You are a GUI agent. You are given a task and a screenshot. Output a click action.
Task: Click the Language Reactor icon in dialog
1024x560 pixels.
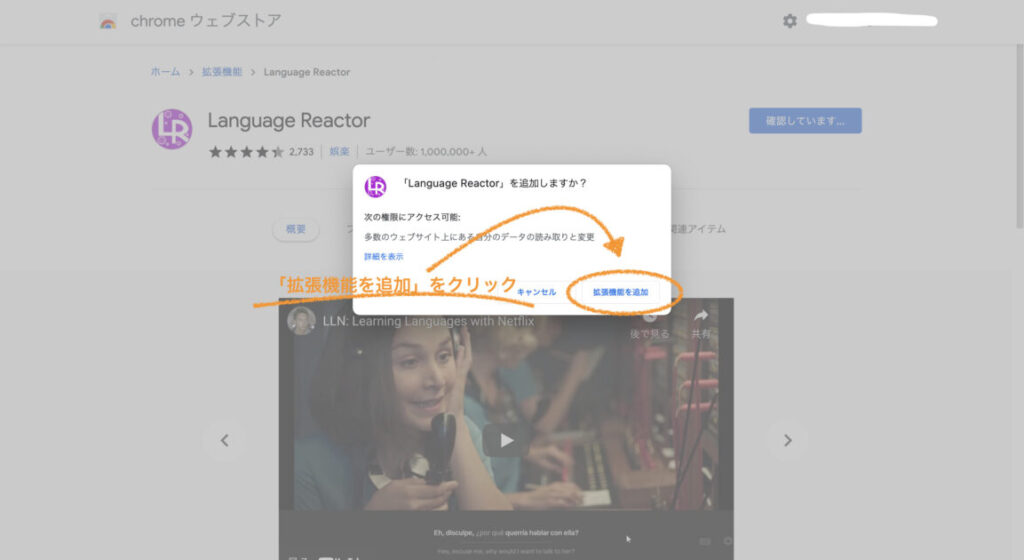(376, 186)
